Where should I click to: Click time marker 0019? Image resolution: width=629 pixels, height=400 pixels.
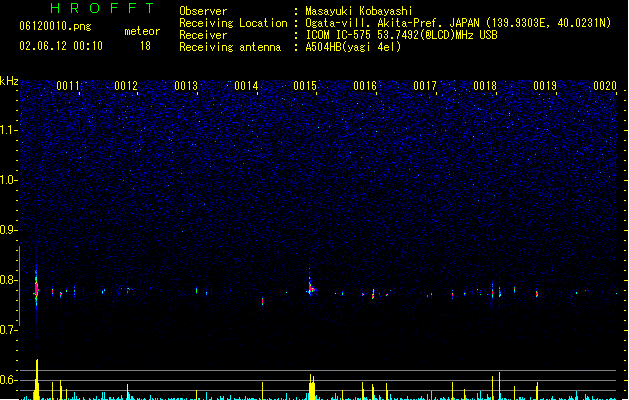click(x=545, y=86)
